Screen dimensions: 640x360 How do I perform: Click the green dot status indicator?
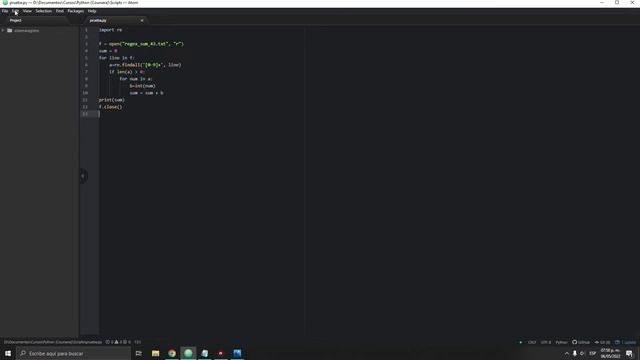tap(520, 342)
